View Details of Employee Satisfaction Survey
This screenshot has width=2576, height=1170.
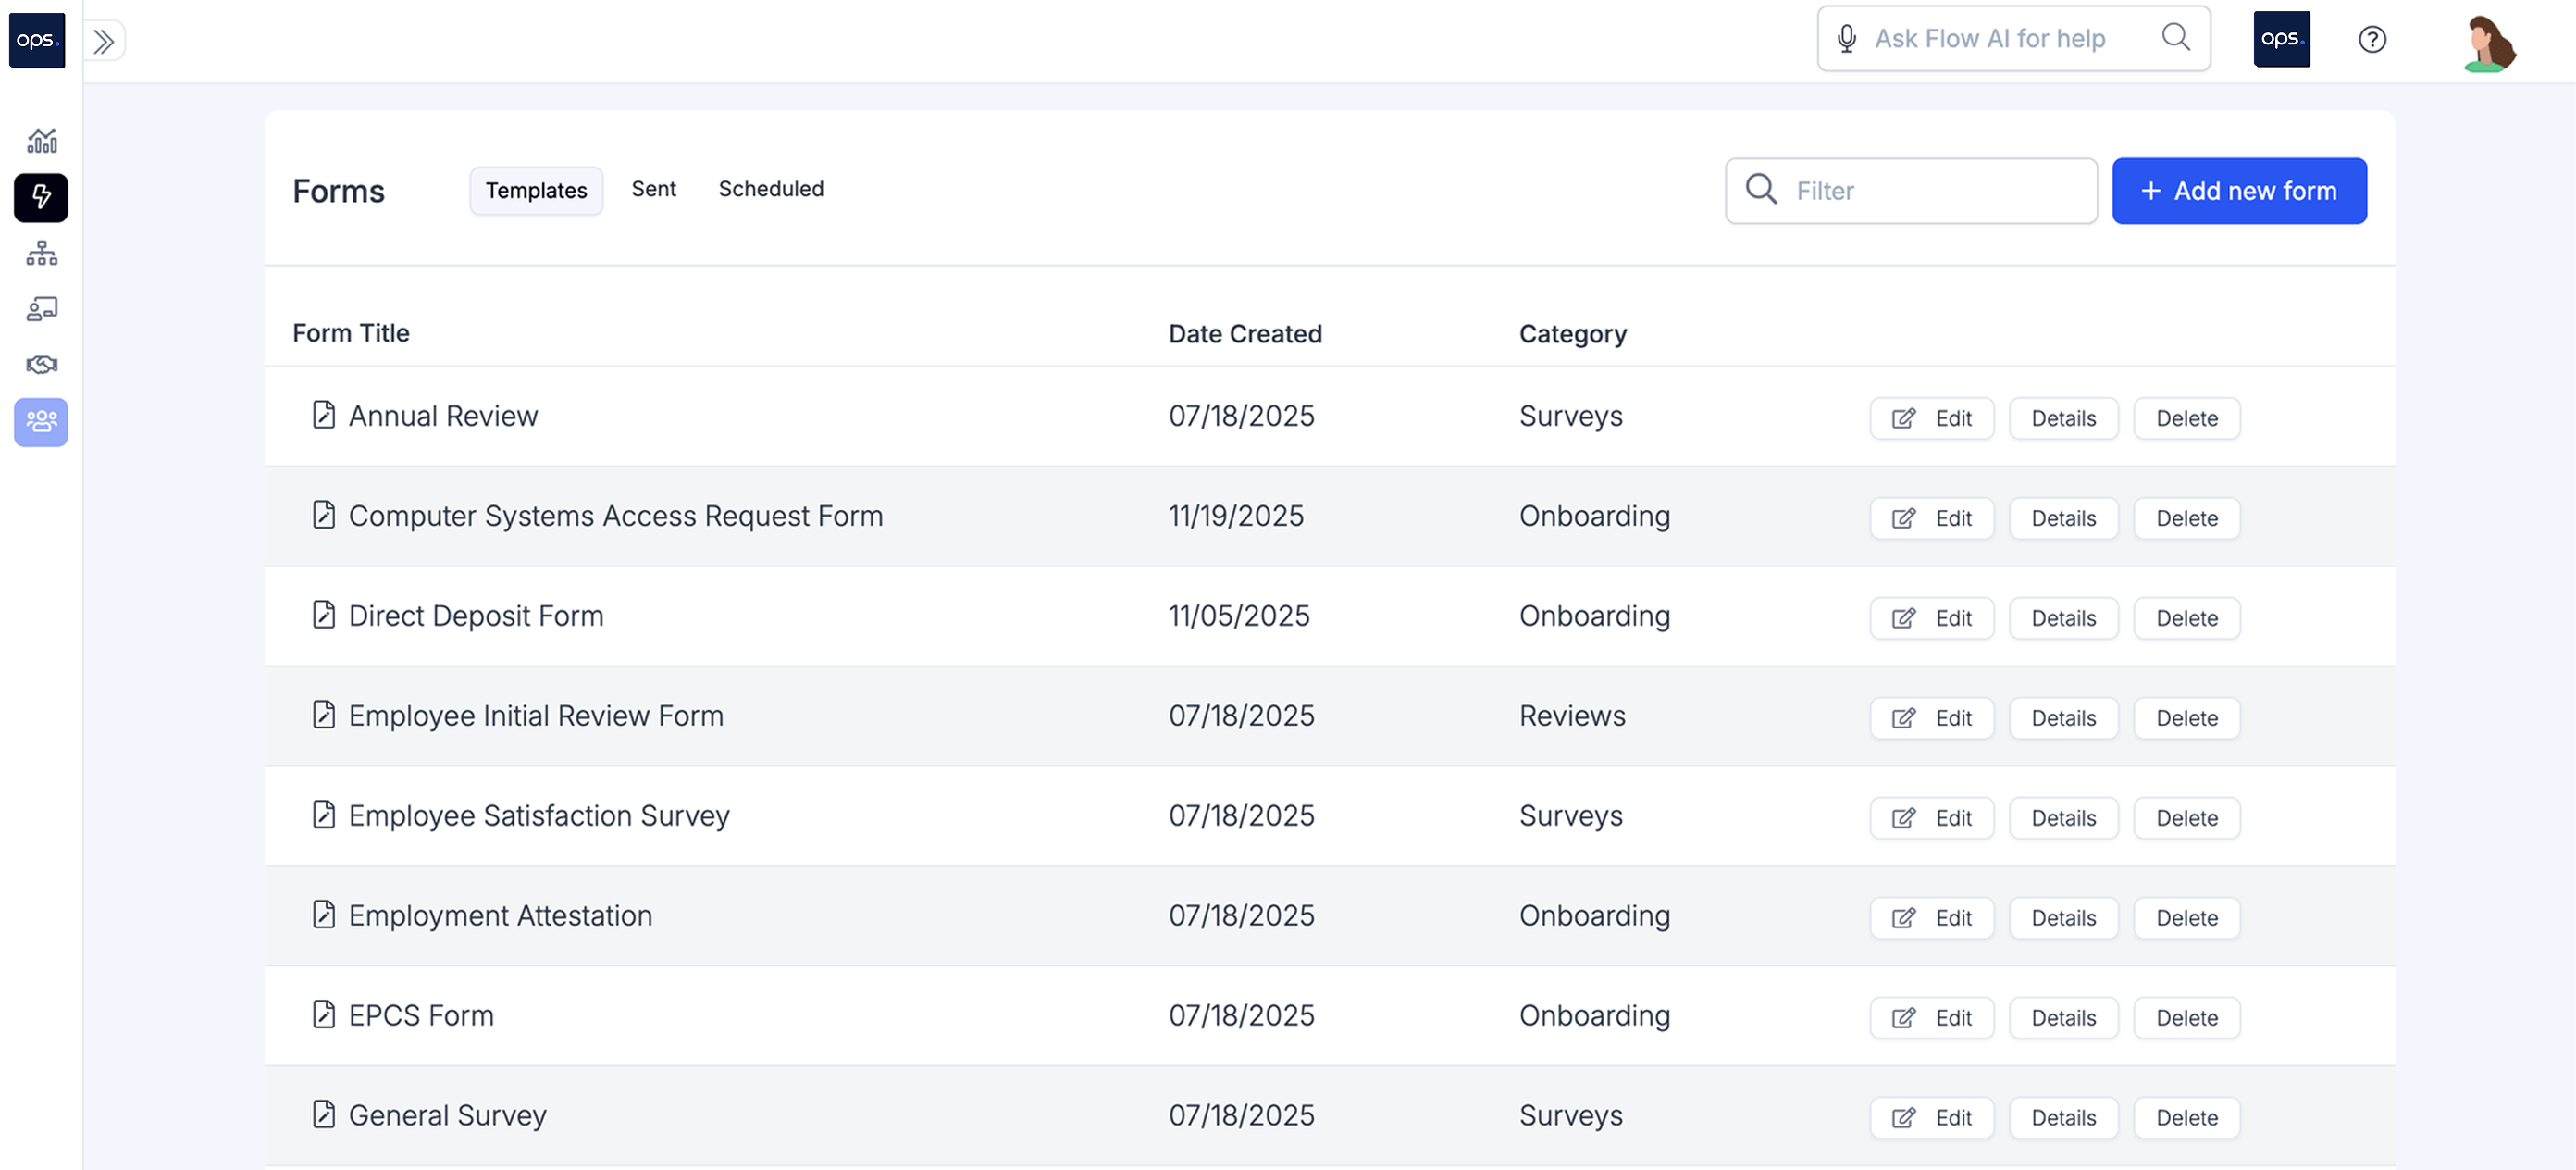tap(2063, 818)
